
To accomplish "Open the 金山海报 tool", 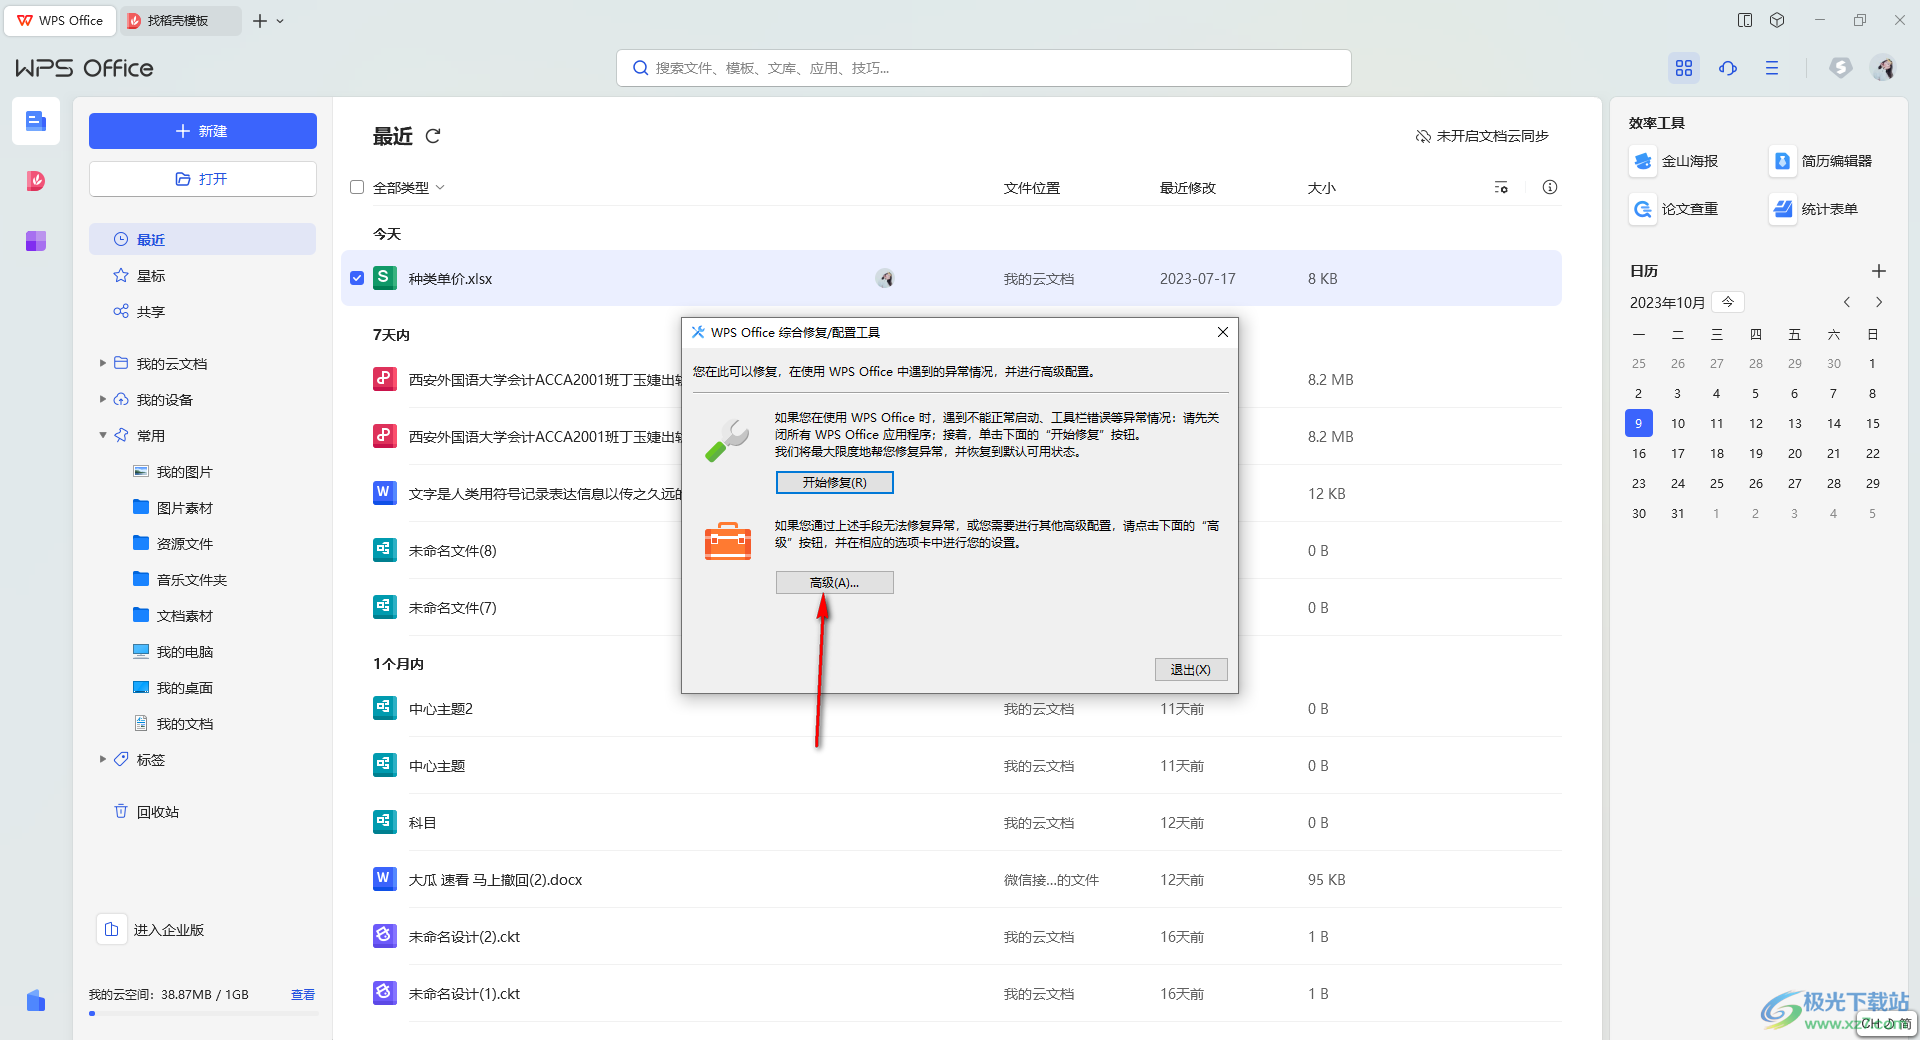I will coord(1675,161).
